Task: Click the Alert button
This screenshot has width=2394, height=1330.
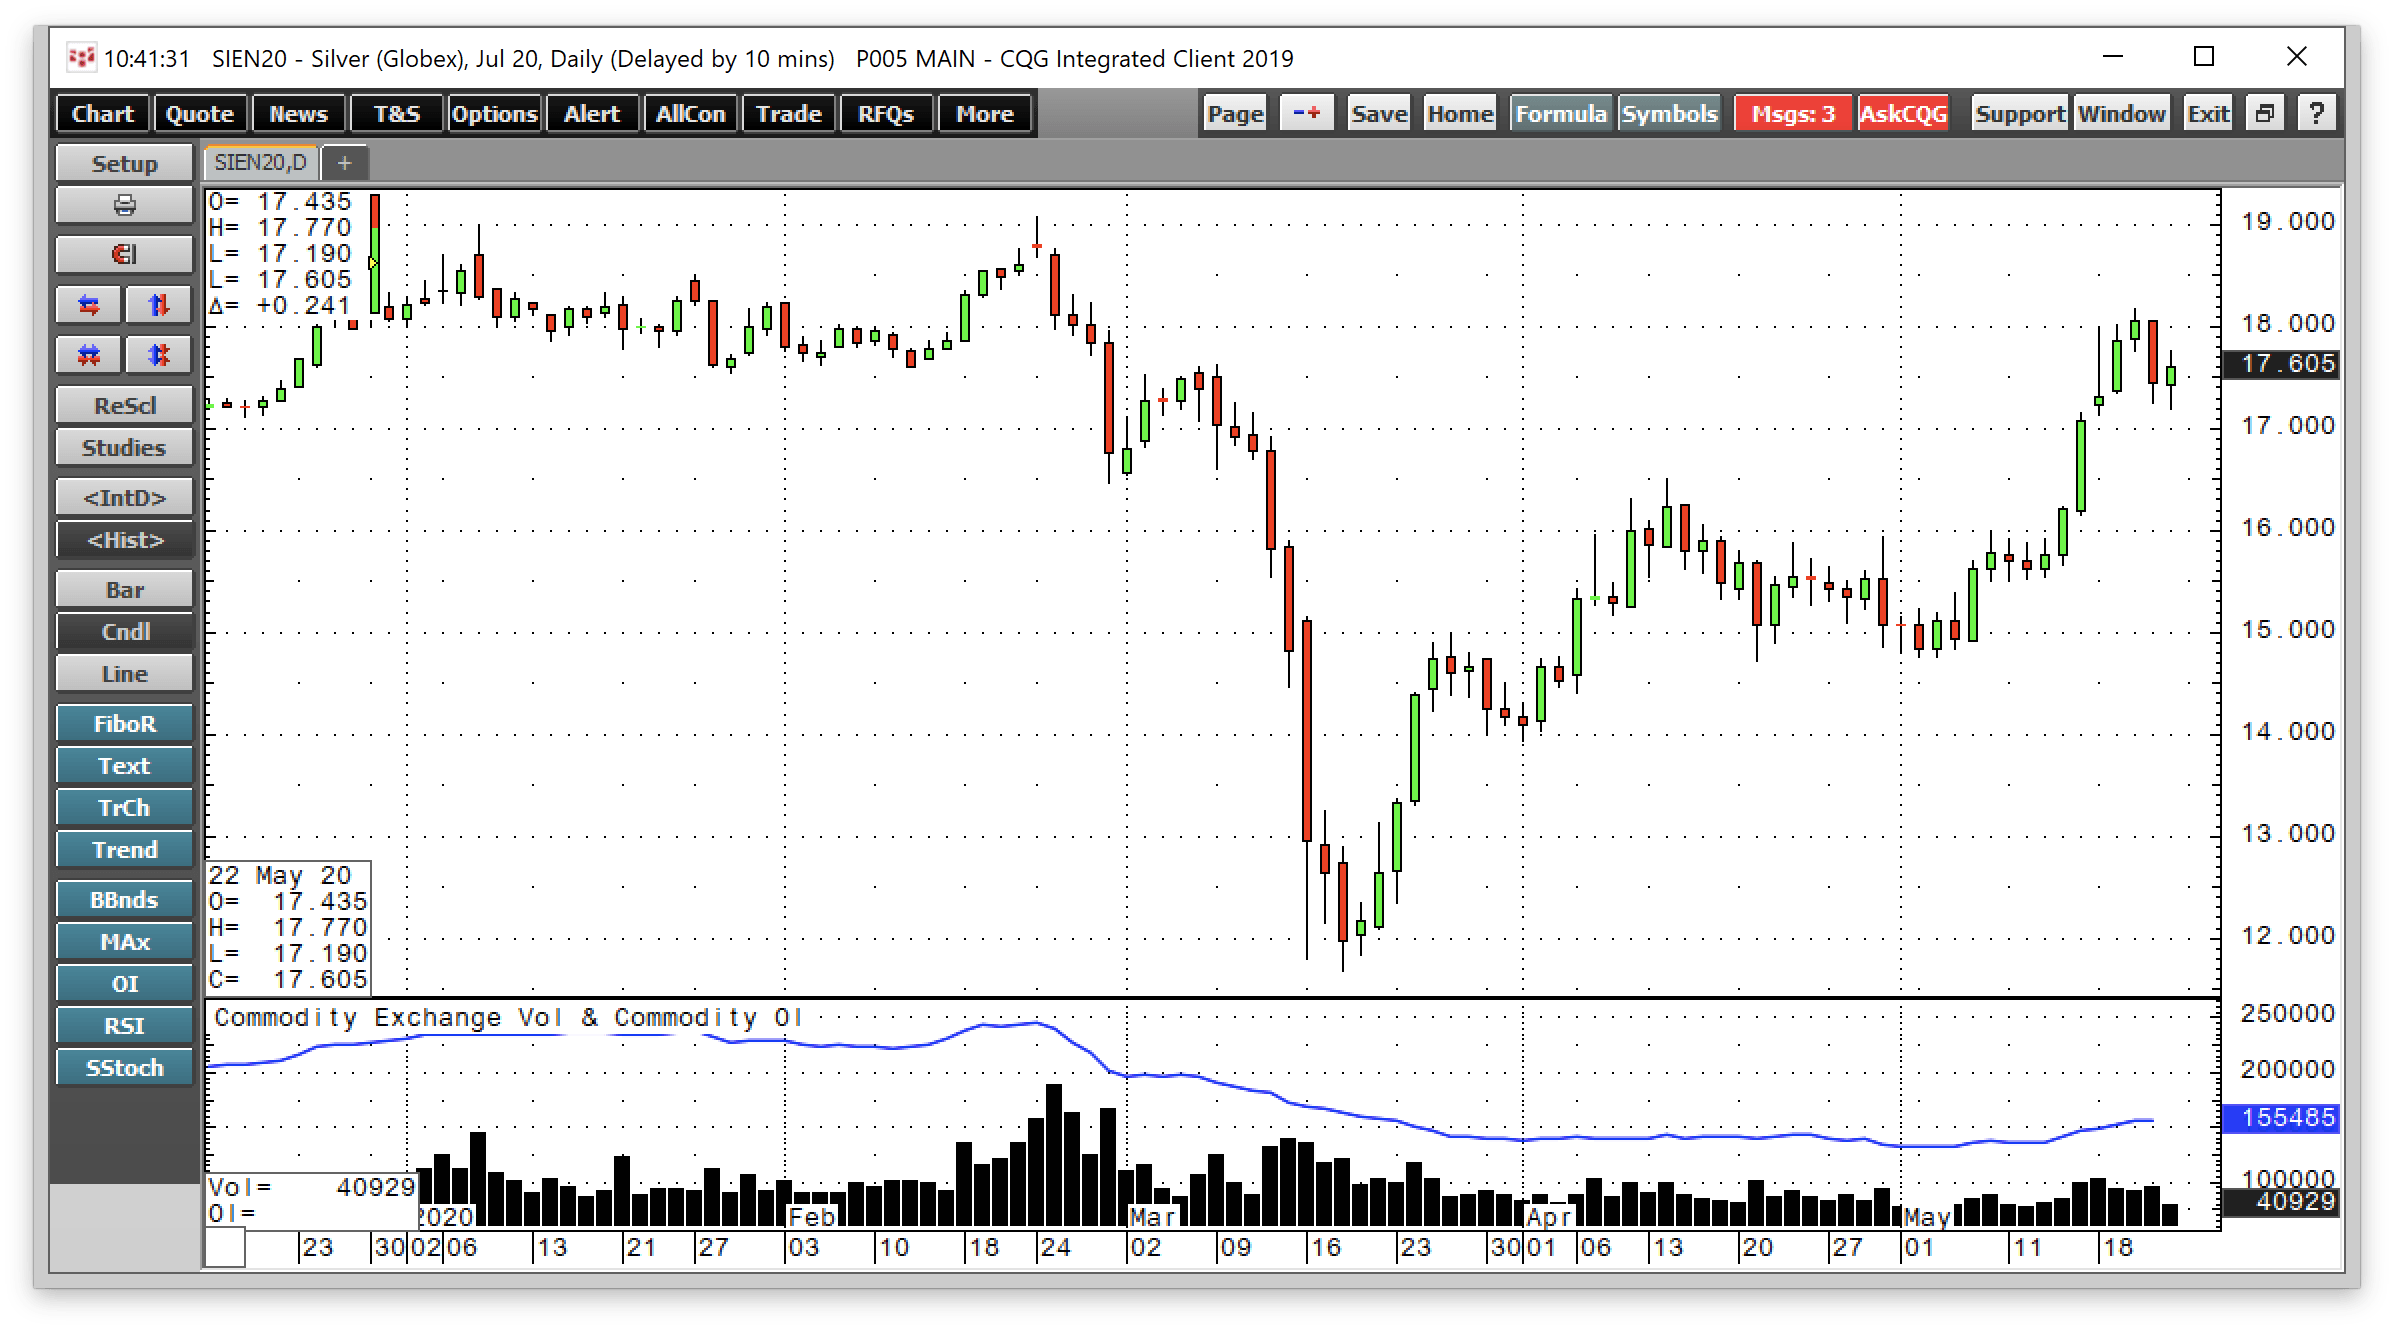Action: tap(592, 113)
